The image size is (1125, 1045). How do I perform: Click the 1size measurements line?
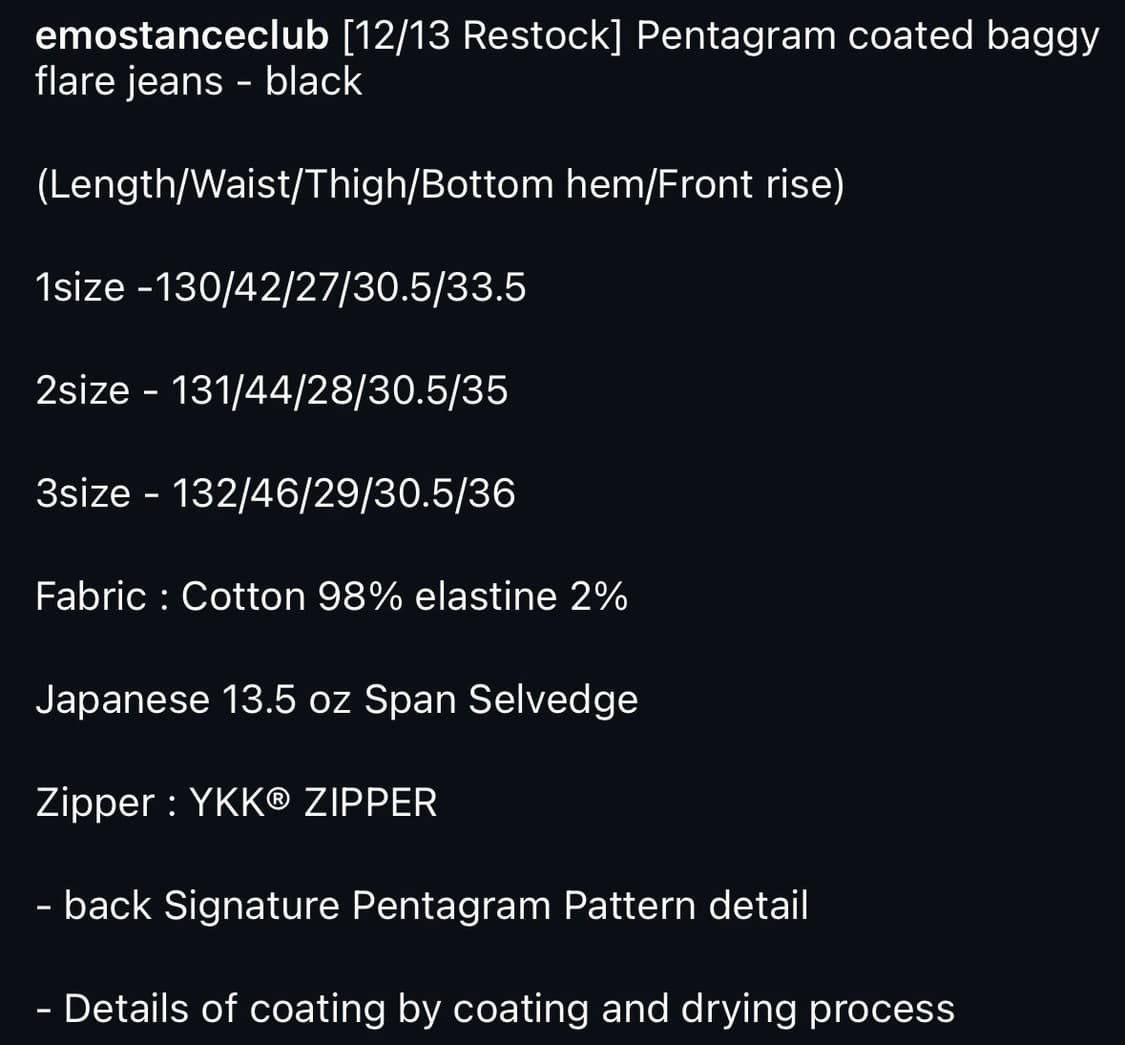point(280,288)
